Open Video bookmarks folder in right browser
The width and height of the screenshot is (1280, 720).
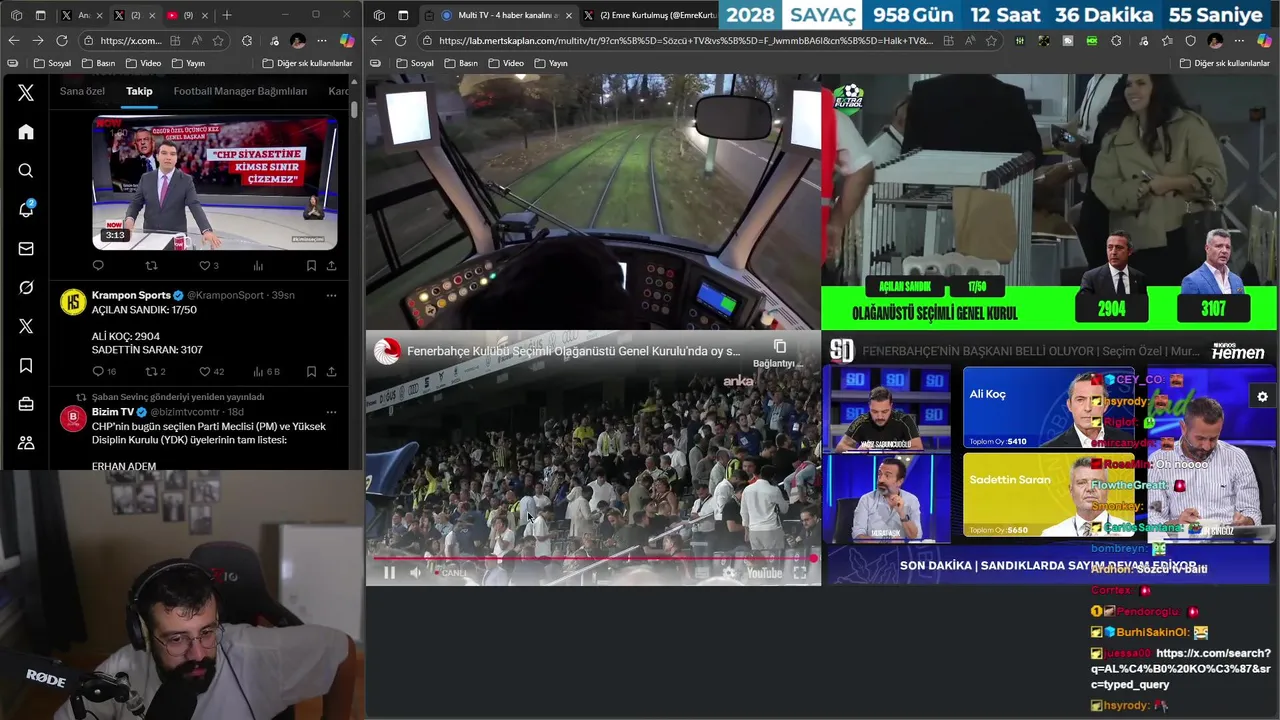[x=506, y=63]
